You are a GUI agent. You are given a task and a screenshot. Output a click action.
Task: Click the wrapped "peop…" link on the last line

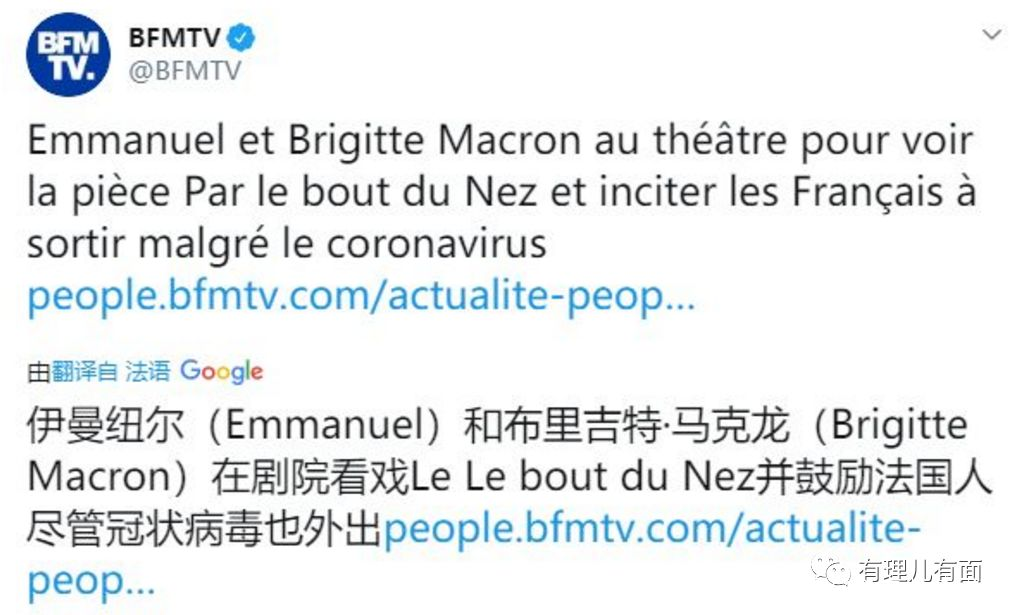point(91,581)
